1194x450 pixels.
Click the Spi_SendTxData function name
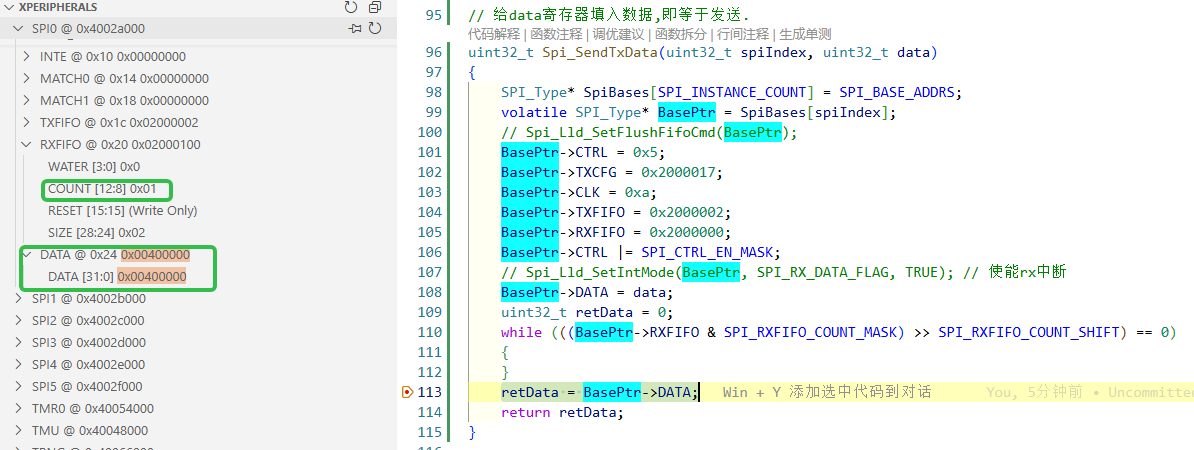point(600,53)
